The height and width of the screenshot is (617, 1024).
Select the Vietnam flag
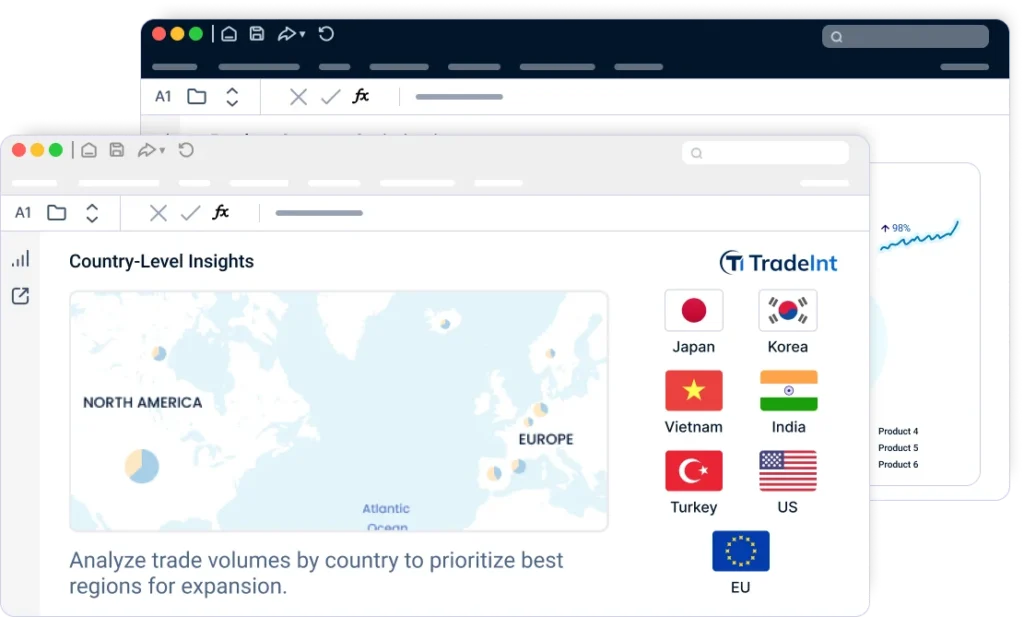694,390
